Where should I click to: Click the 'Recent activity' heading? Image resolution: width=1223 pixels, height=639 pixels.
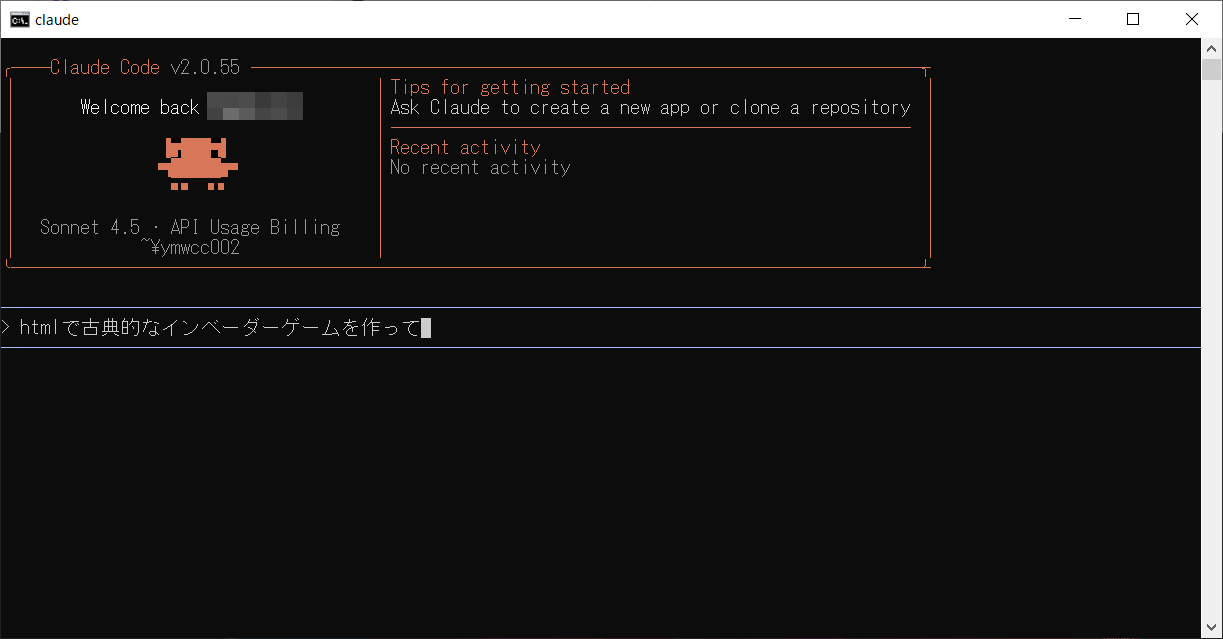pos(465,147)
